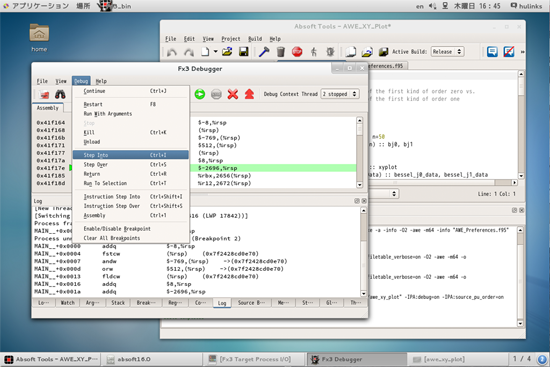Open the Build menu in Absoft Tools

(x=255, y=39)
